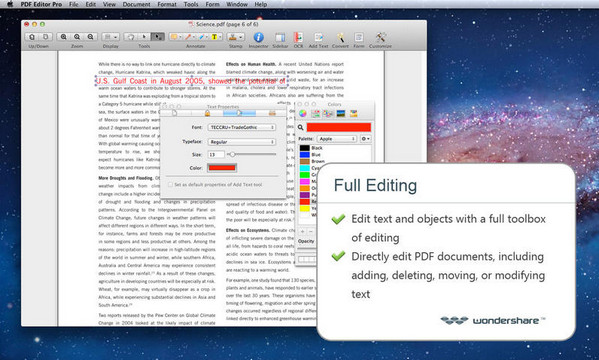Click the page icon in Text Properties
Viewport: 599px width, 360px height.
click(x=175, y=113)
